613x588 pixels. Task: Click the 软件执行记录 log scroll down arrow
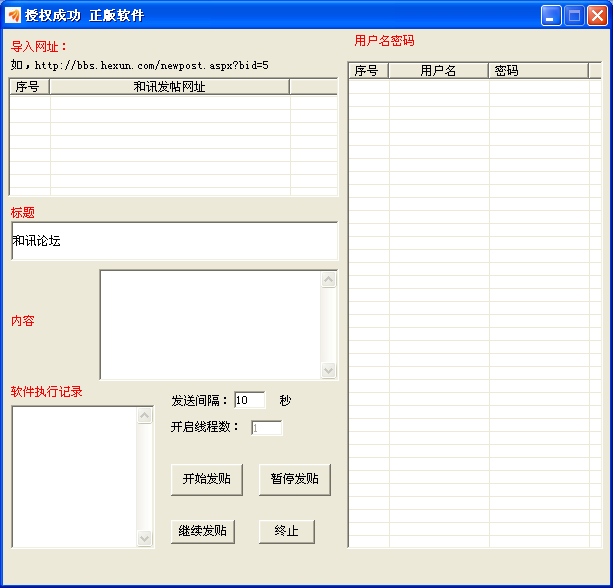(x=145, y=538)
